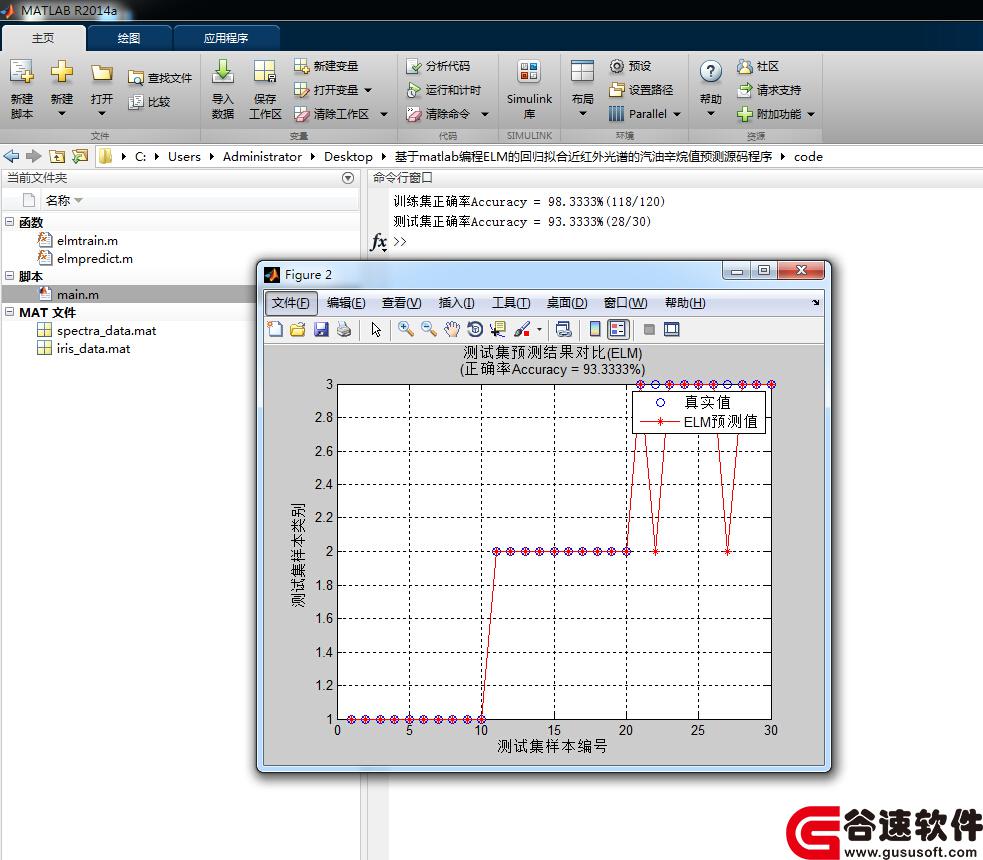Open the New (新建) dropdown arrow
Image resolution: width=983 pixels, height=860 pixels.
click(x=61, y=113)
